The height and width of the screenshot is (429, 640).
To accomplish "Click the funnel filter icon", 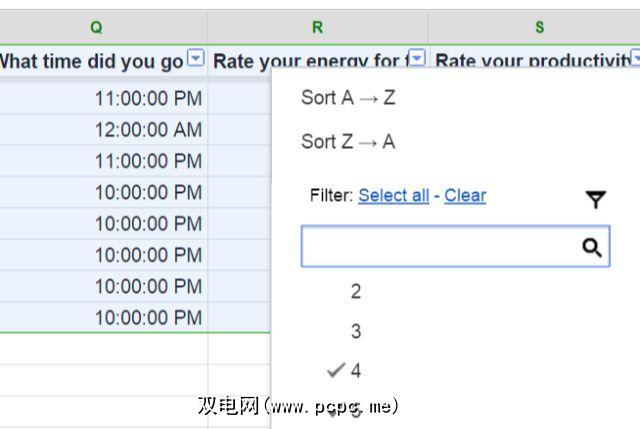I will 596,200.
